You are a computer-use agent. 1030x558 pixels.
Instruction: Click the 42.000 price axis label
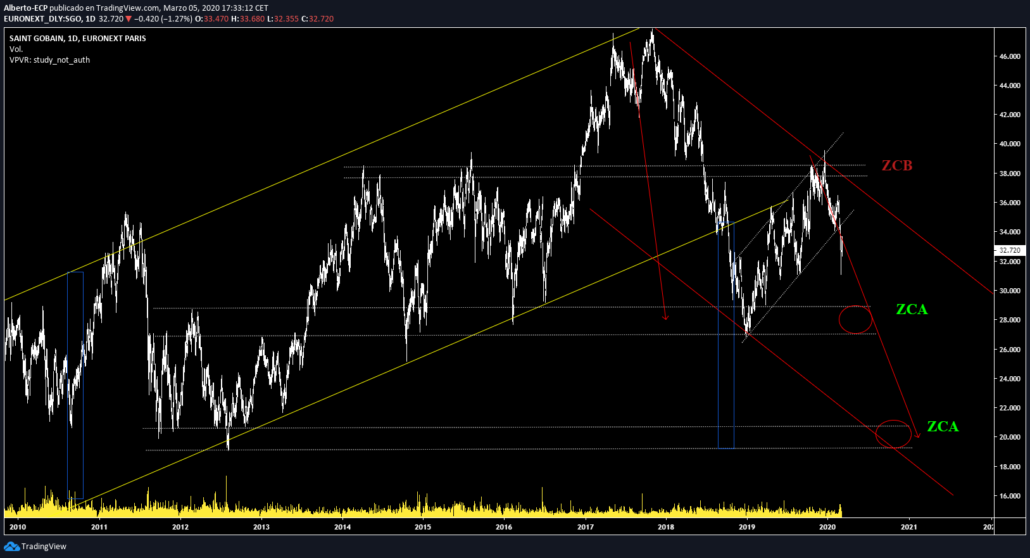[x=1010, y=114]
